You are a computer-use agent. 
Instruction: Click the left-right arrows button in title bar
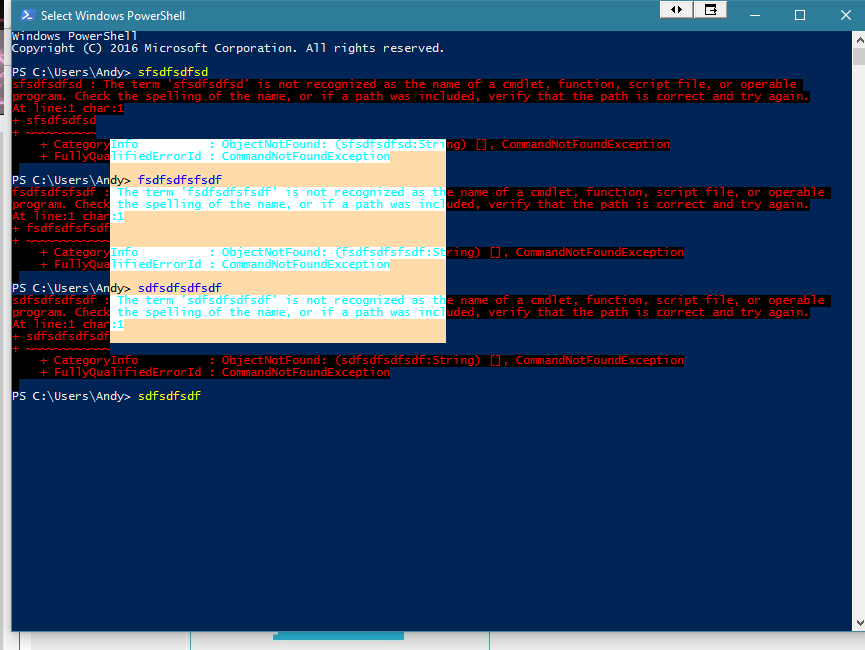(x=676, y=9)
